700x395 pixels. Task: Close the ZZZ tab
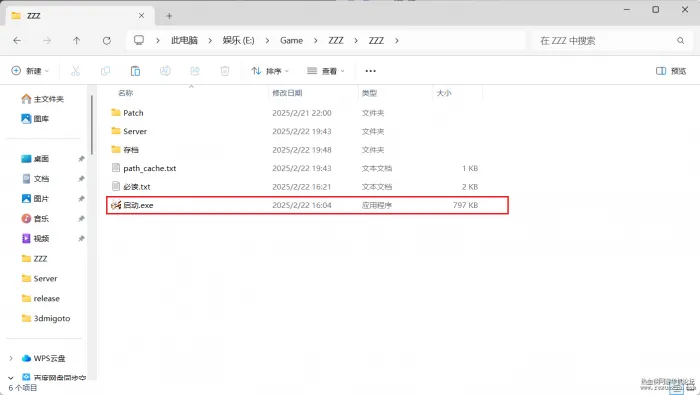[x=141, y=16]
